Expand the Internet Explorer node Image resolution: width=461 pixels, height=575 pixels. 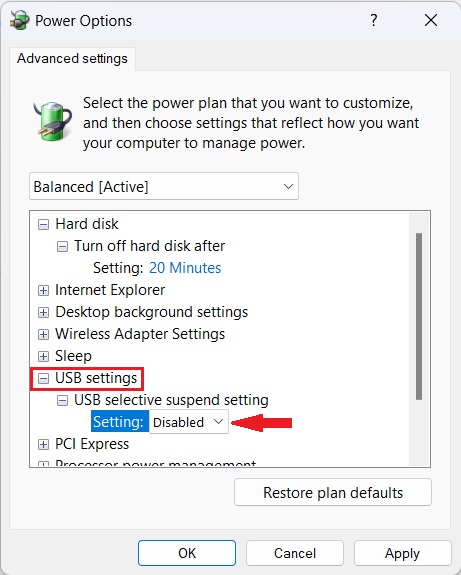43,290
